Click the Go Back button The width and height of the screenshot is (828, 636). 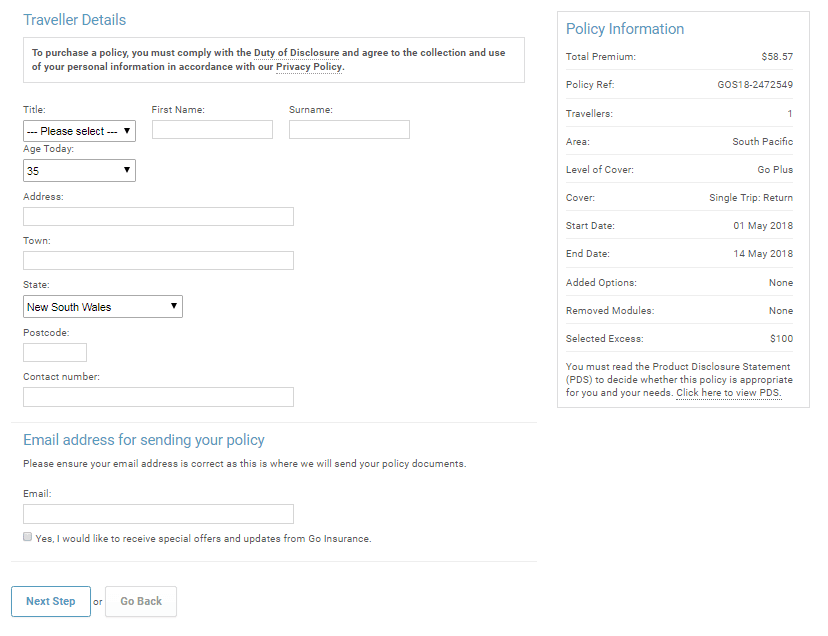[141, 601]
